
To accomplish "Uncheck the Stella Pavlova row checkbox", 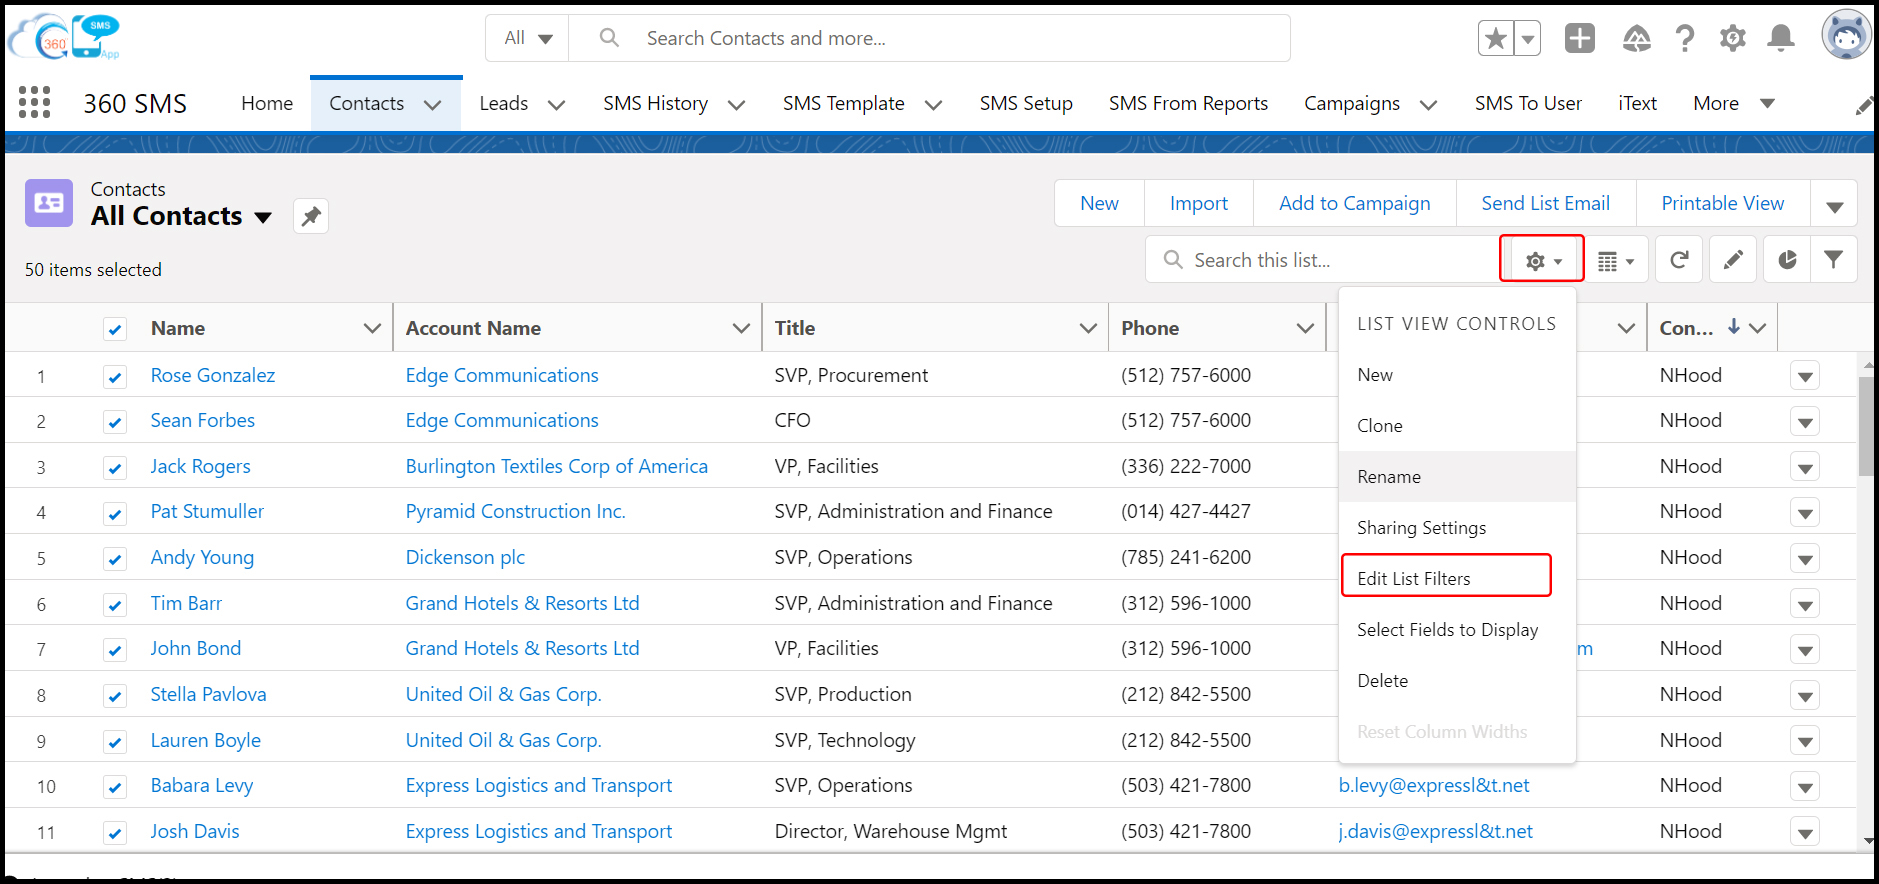I will click(115, 696).
